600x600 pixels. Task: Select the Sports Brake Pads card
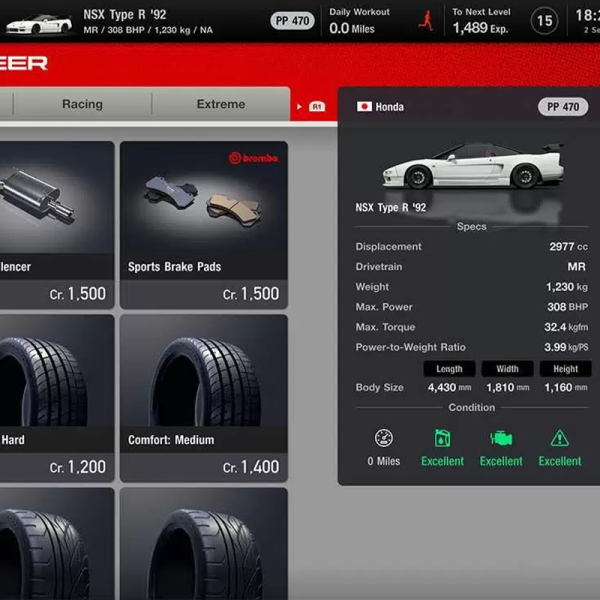(x=204, y=225)
